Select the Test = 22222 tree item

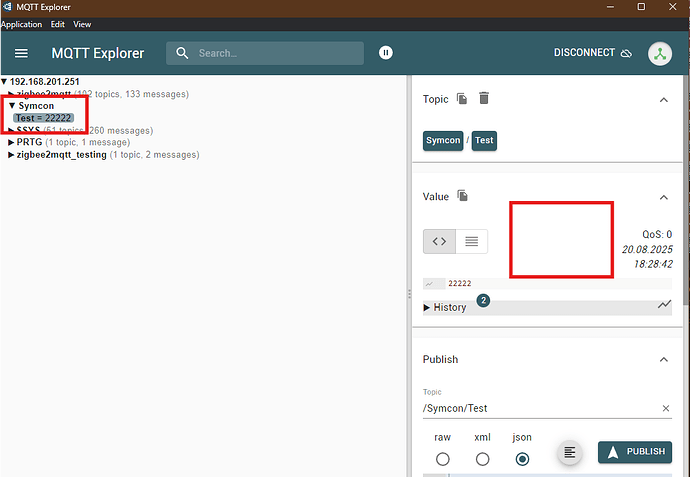(43, 118)
